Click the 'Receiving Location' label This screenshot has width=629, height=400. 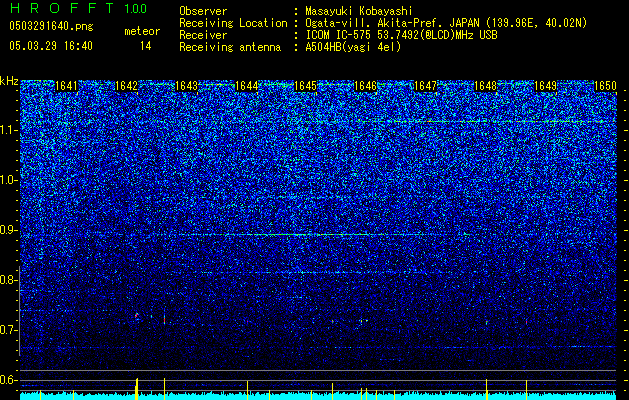pyautogui.click(x=233, y=23)
